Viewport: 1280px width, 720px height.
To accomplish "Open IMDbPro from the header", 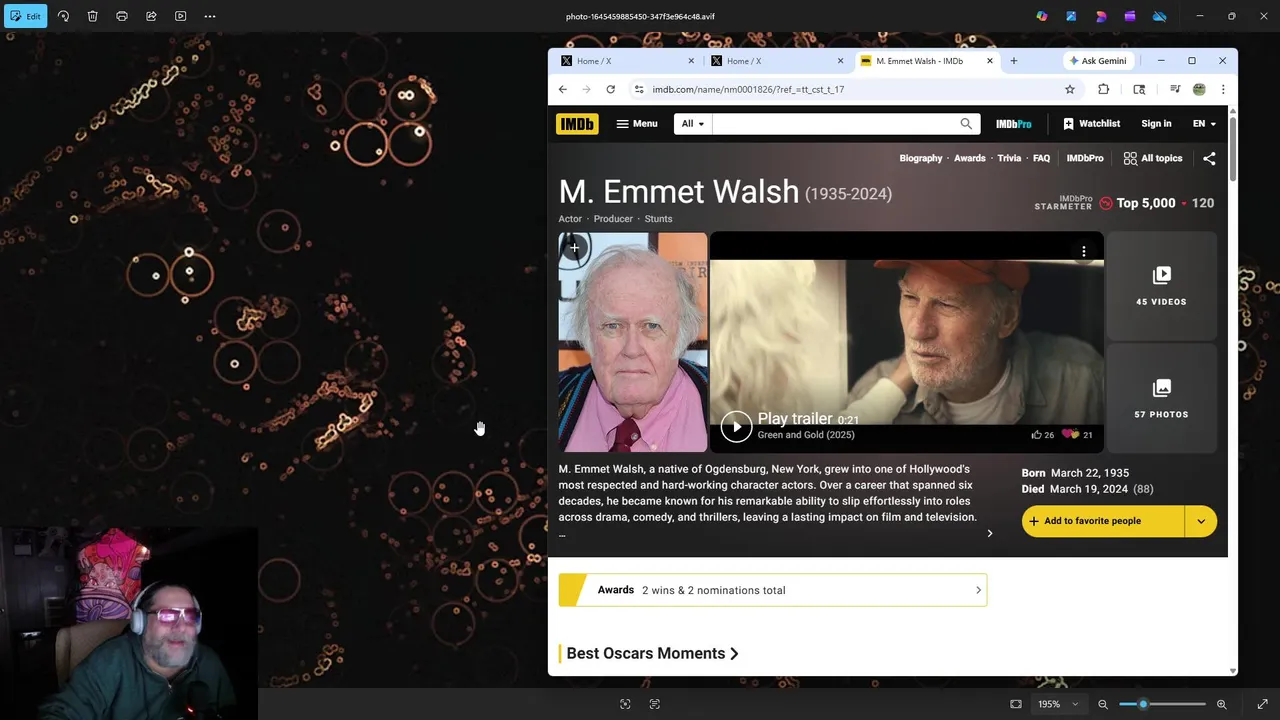I will [x=1013, y=124].
